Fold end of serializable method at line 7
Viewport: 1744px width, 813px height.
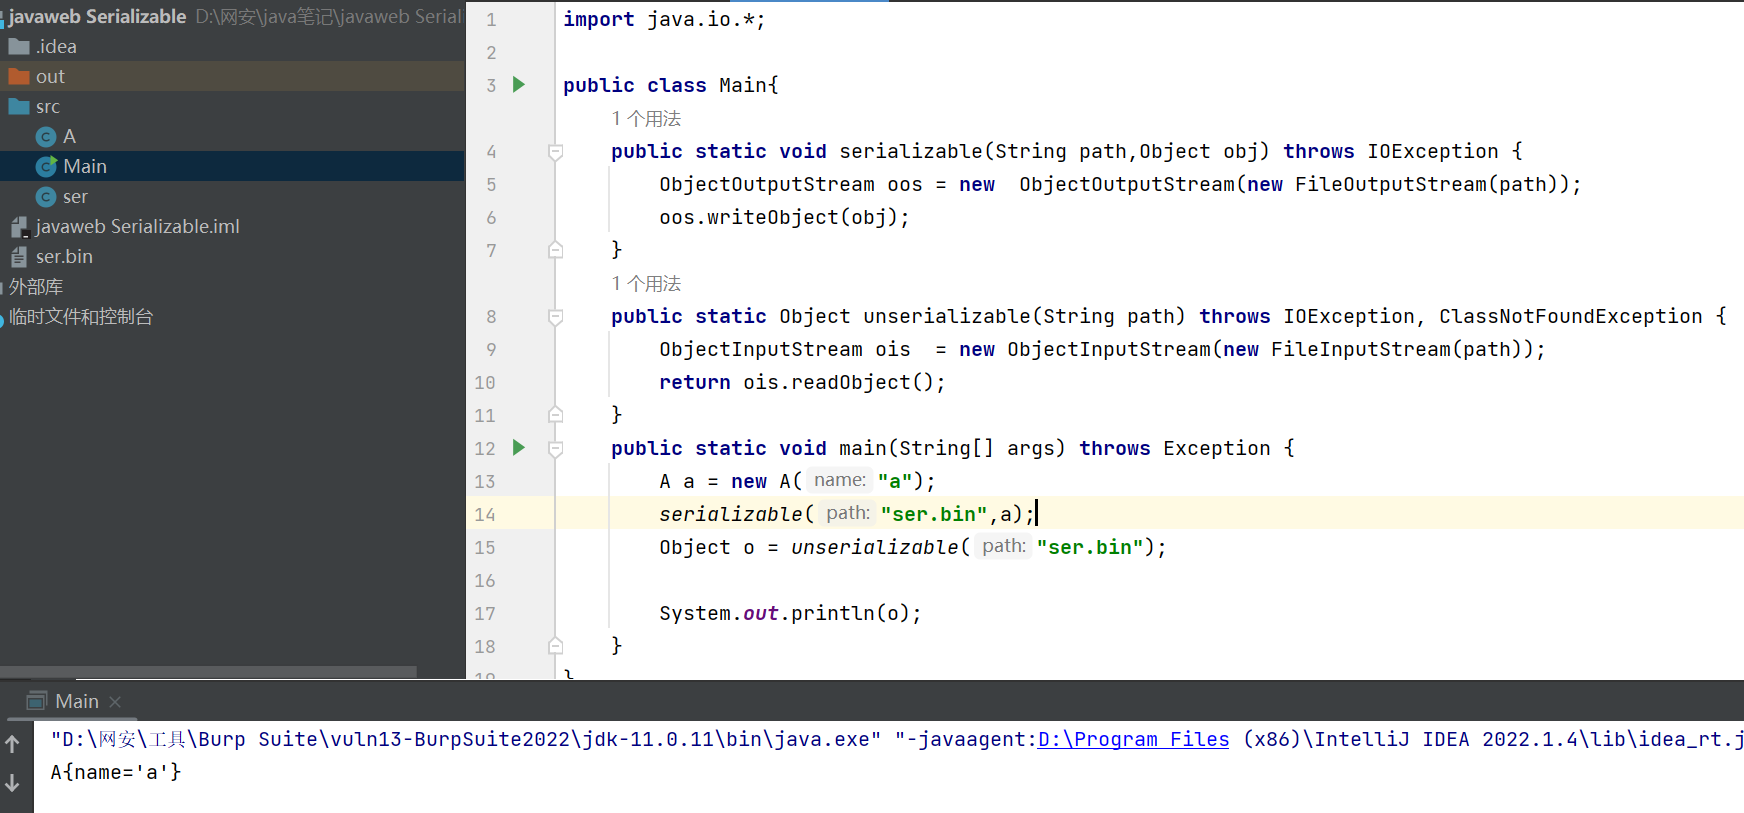(556, 250)
